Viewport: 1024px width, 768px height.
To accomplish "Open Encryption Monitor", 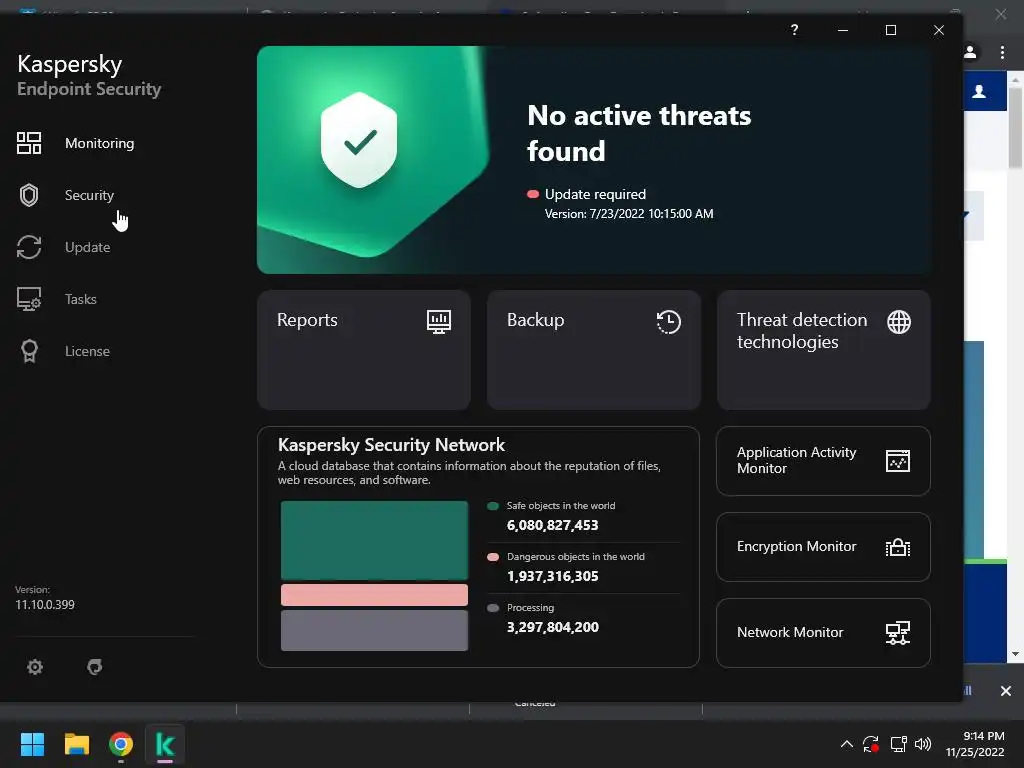I will 823,547.
